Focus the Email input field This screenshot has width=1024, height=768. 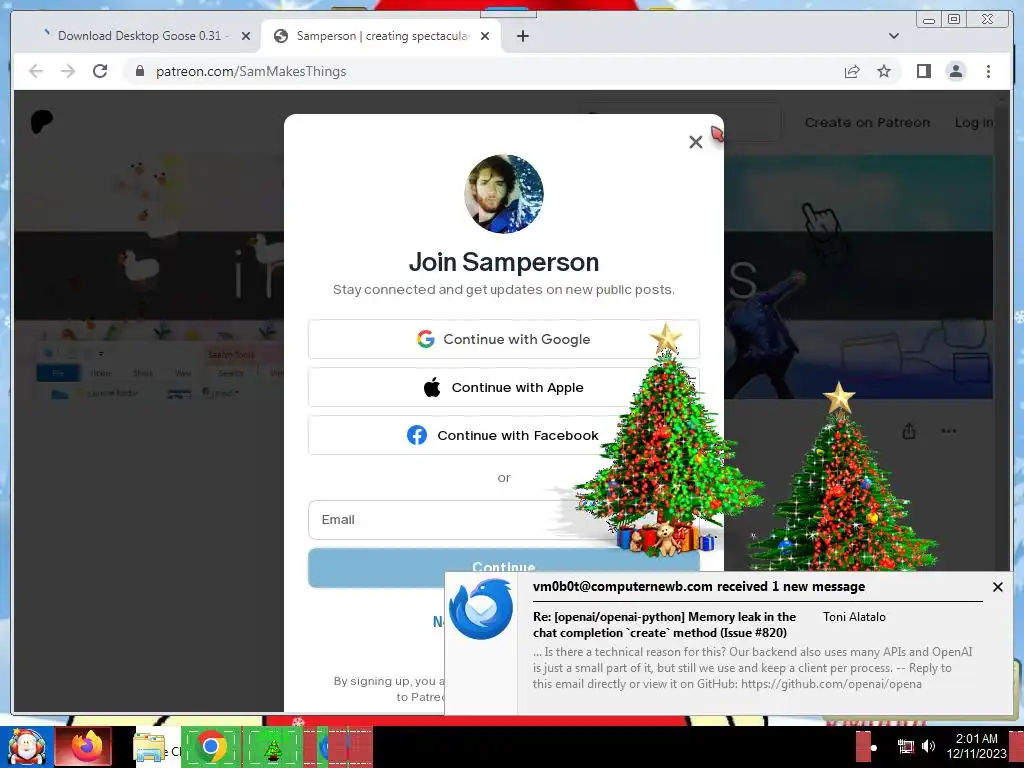pos(504,520)
